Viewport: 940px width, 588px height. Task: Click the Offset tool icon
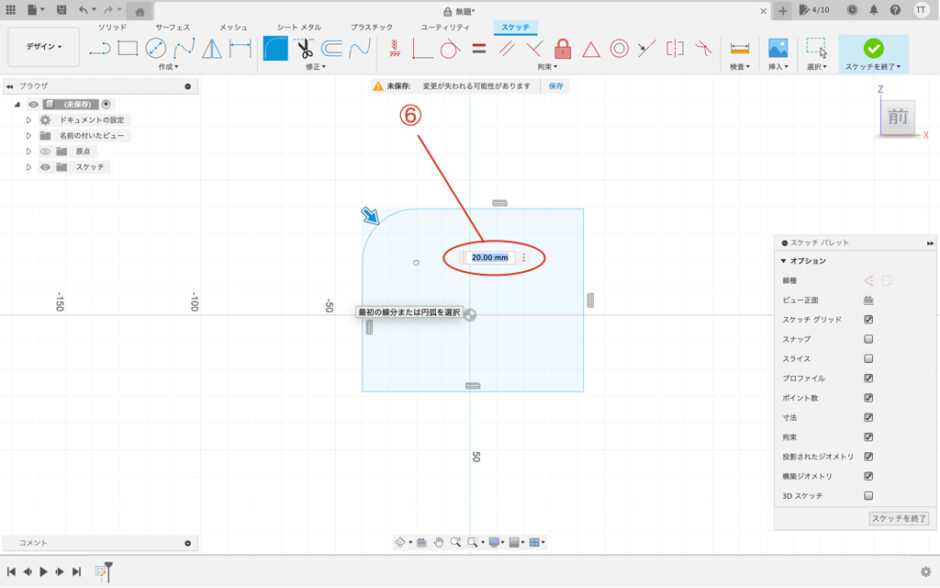pyautogui.click(x=332, y=48)
